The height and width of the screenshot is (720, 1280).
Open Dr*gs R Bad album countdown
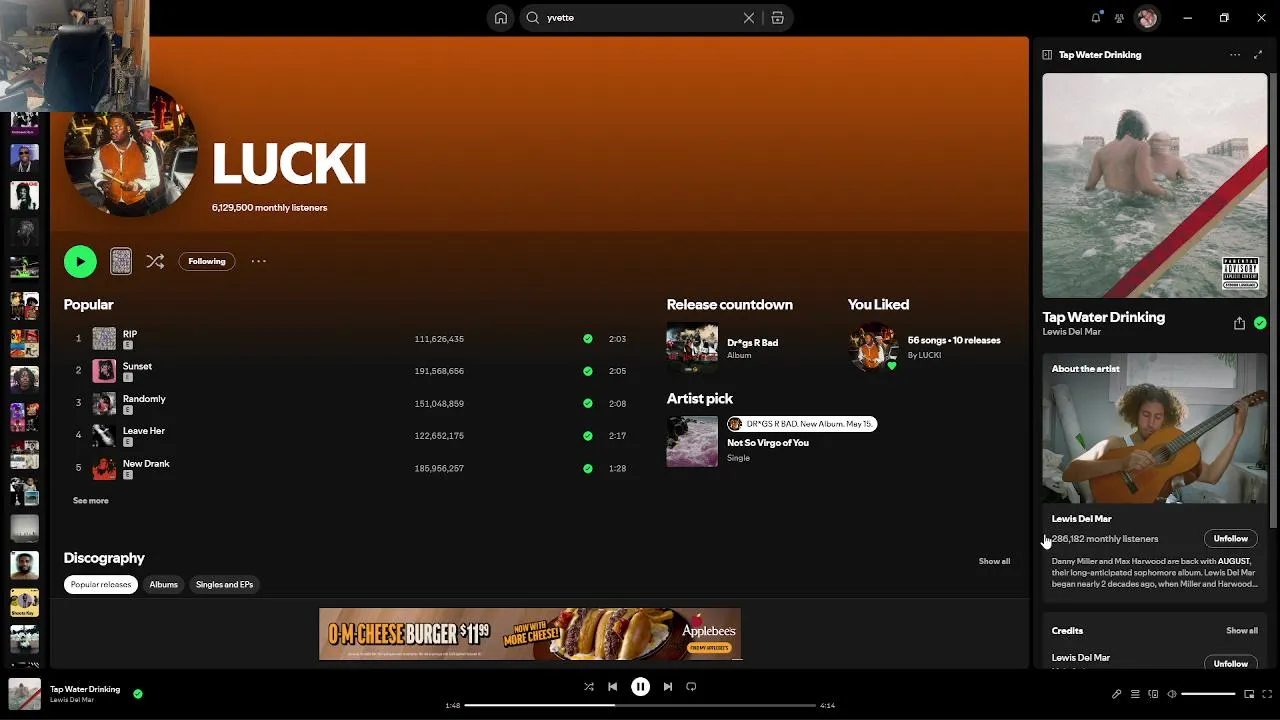(752, 342)
